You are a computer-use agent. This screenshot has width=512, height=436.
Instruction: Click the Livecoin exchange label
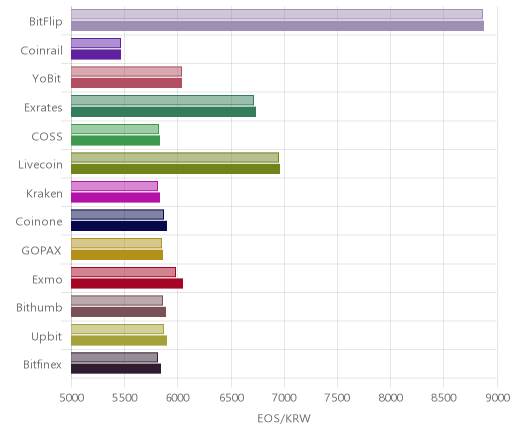tap(40, 165)
